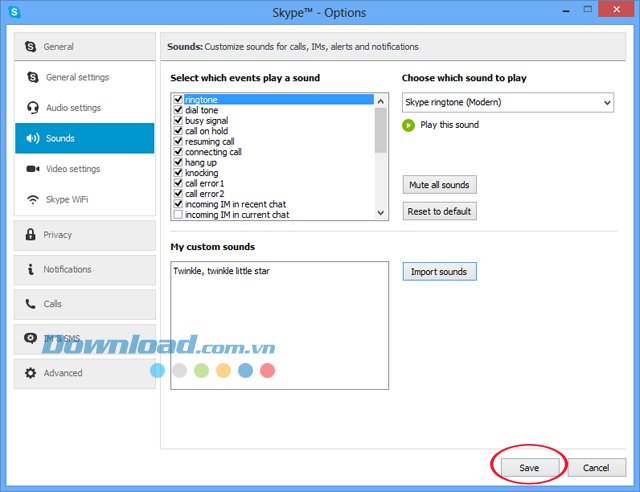Go to Audio settings
Screen dimensions: 640x492
pyautogui.click(x=85, y=107)
